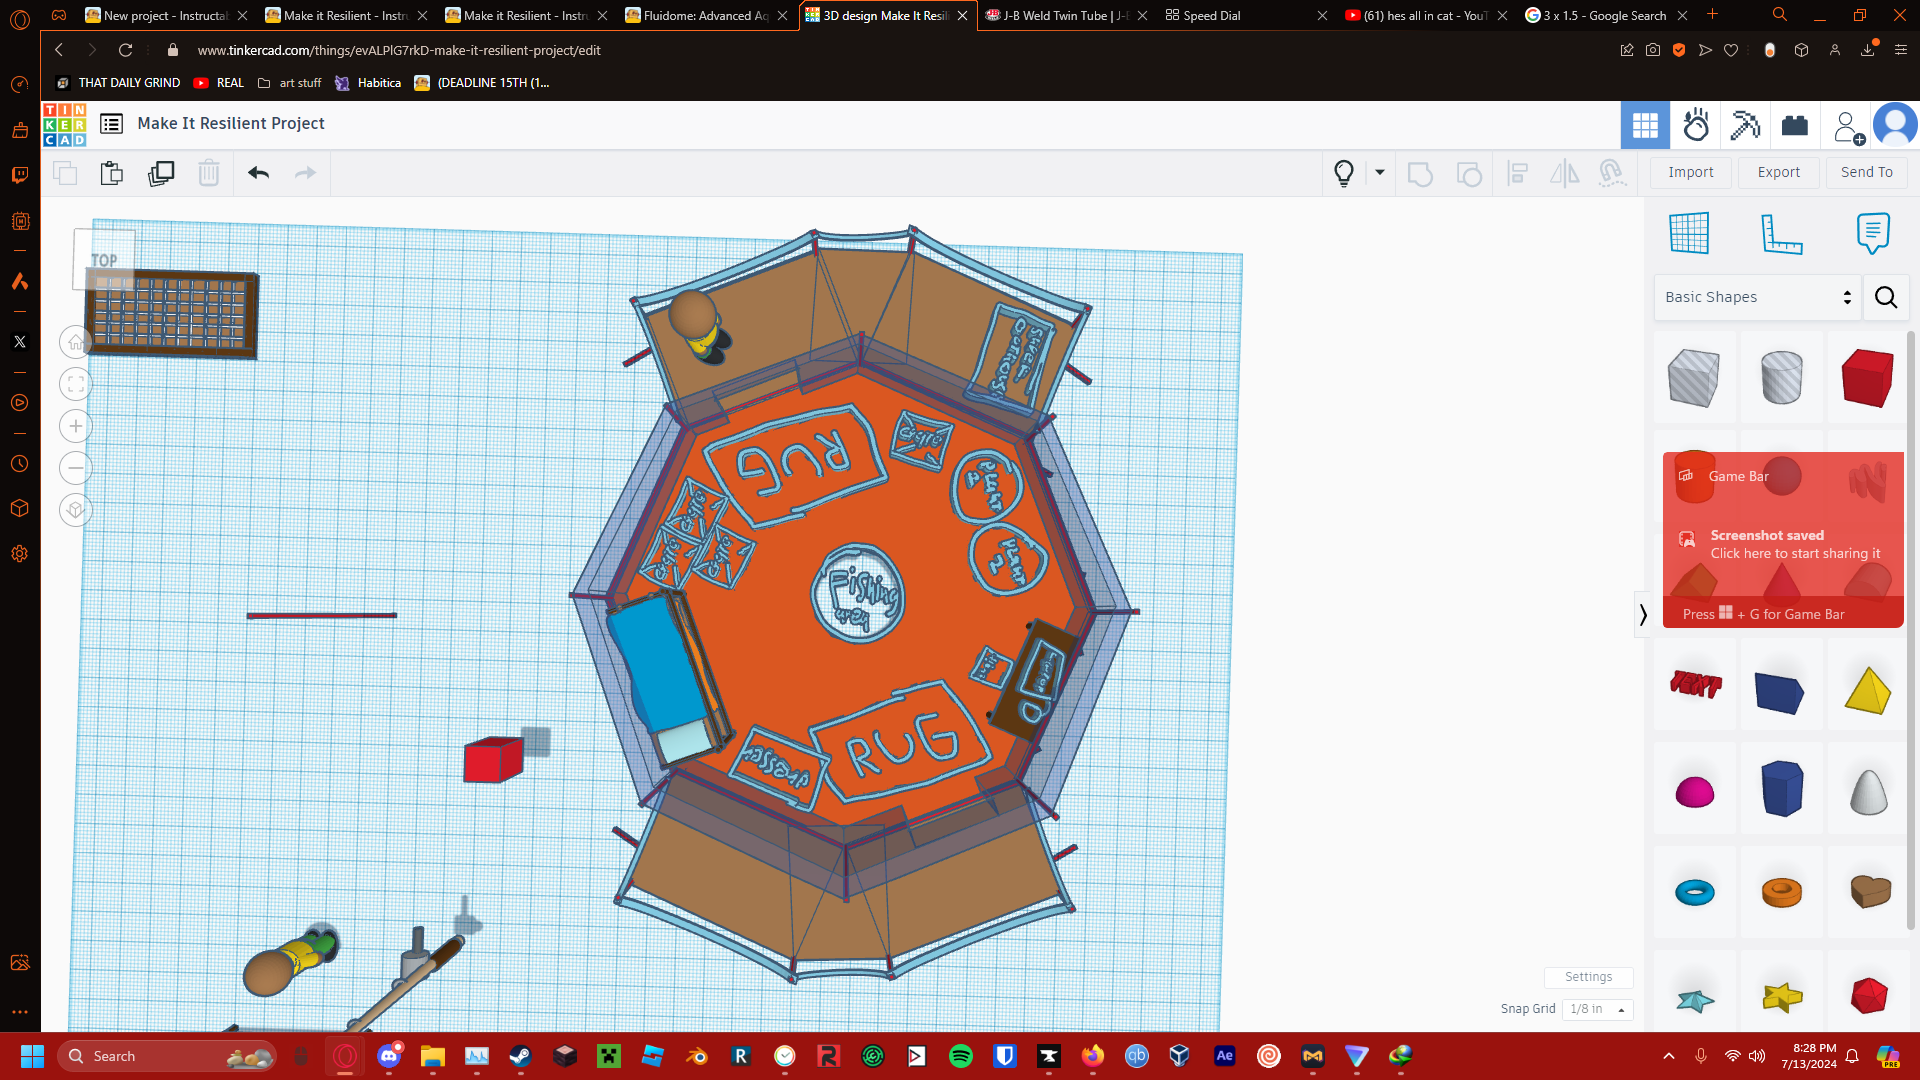The height and width of the screenshot is (1080, 1920).
Task: Click the Fit all in view button
Action: pyautogui.click(x=76, y=384)
